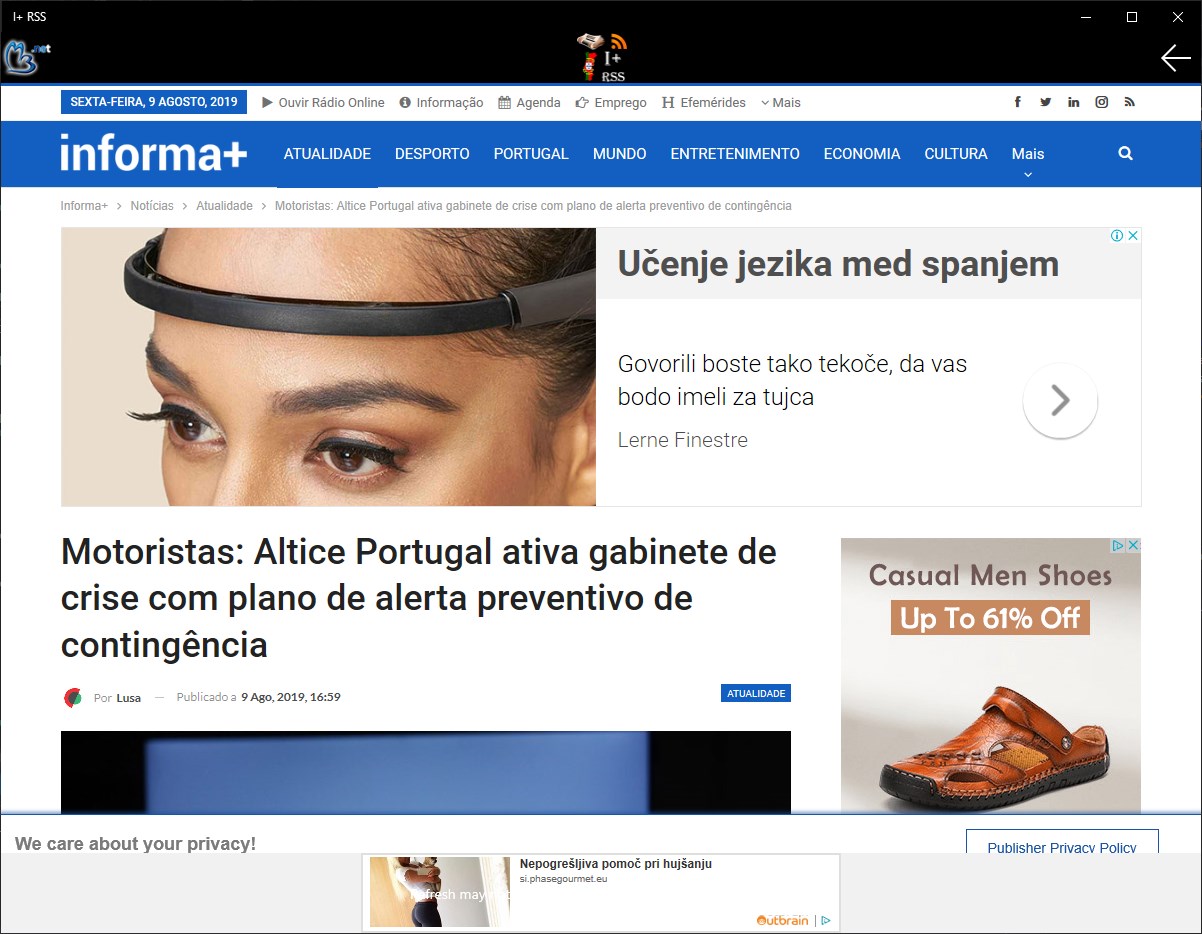The image size is (1202, 934).
Task: Go to Atualidade breadcrumb
Action: click(224, 206)
